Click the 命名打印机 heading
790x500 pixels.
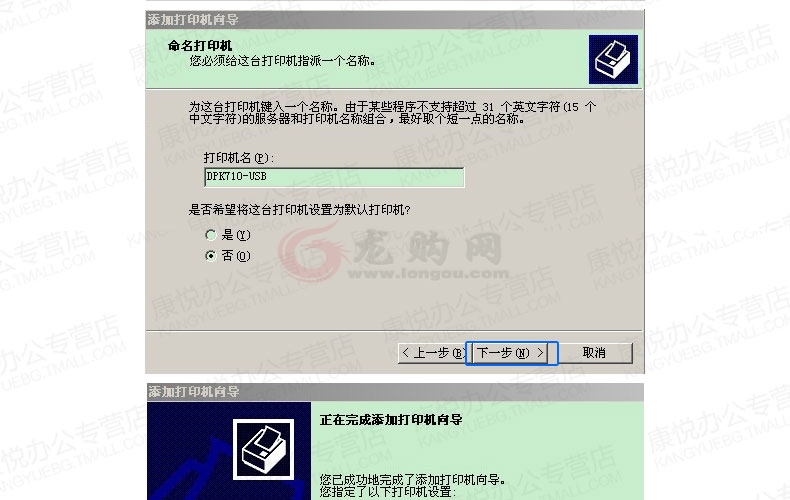tap(200, 46)
